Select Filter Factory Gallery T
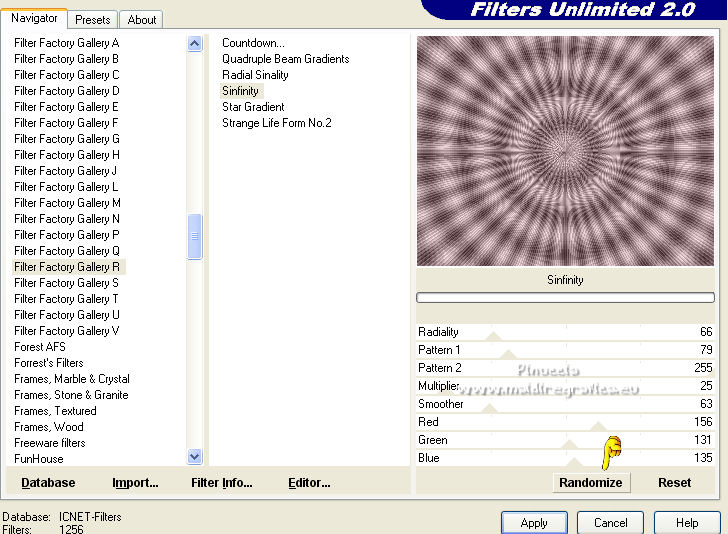 (x=66, y=299)
